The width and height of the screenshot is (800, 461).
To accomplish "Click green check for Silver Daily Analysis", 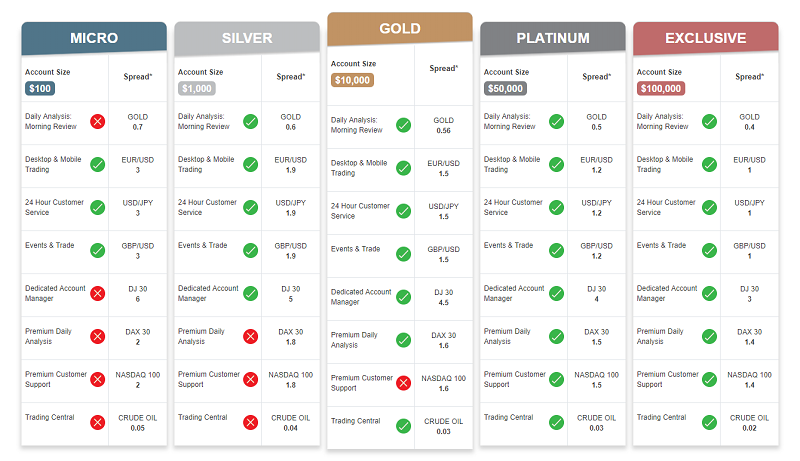I will (251, 121).
